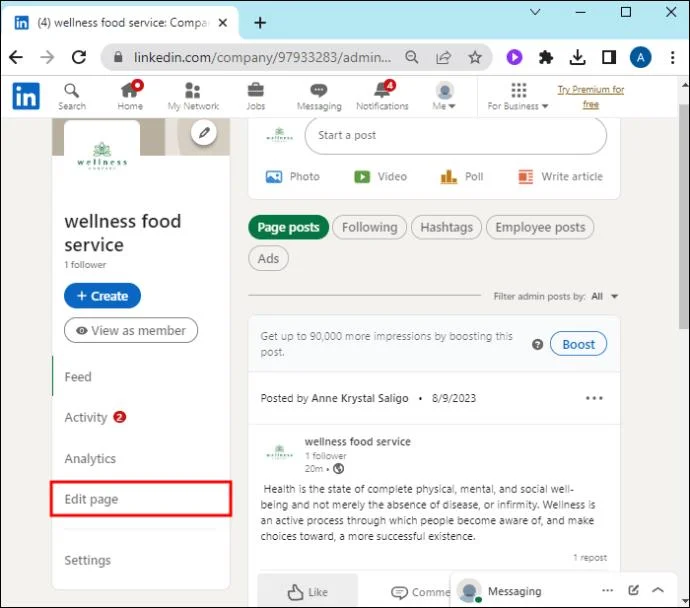The image size is (690, 608).
Task: Create a Poll
Action: tap(462, 177)
